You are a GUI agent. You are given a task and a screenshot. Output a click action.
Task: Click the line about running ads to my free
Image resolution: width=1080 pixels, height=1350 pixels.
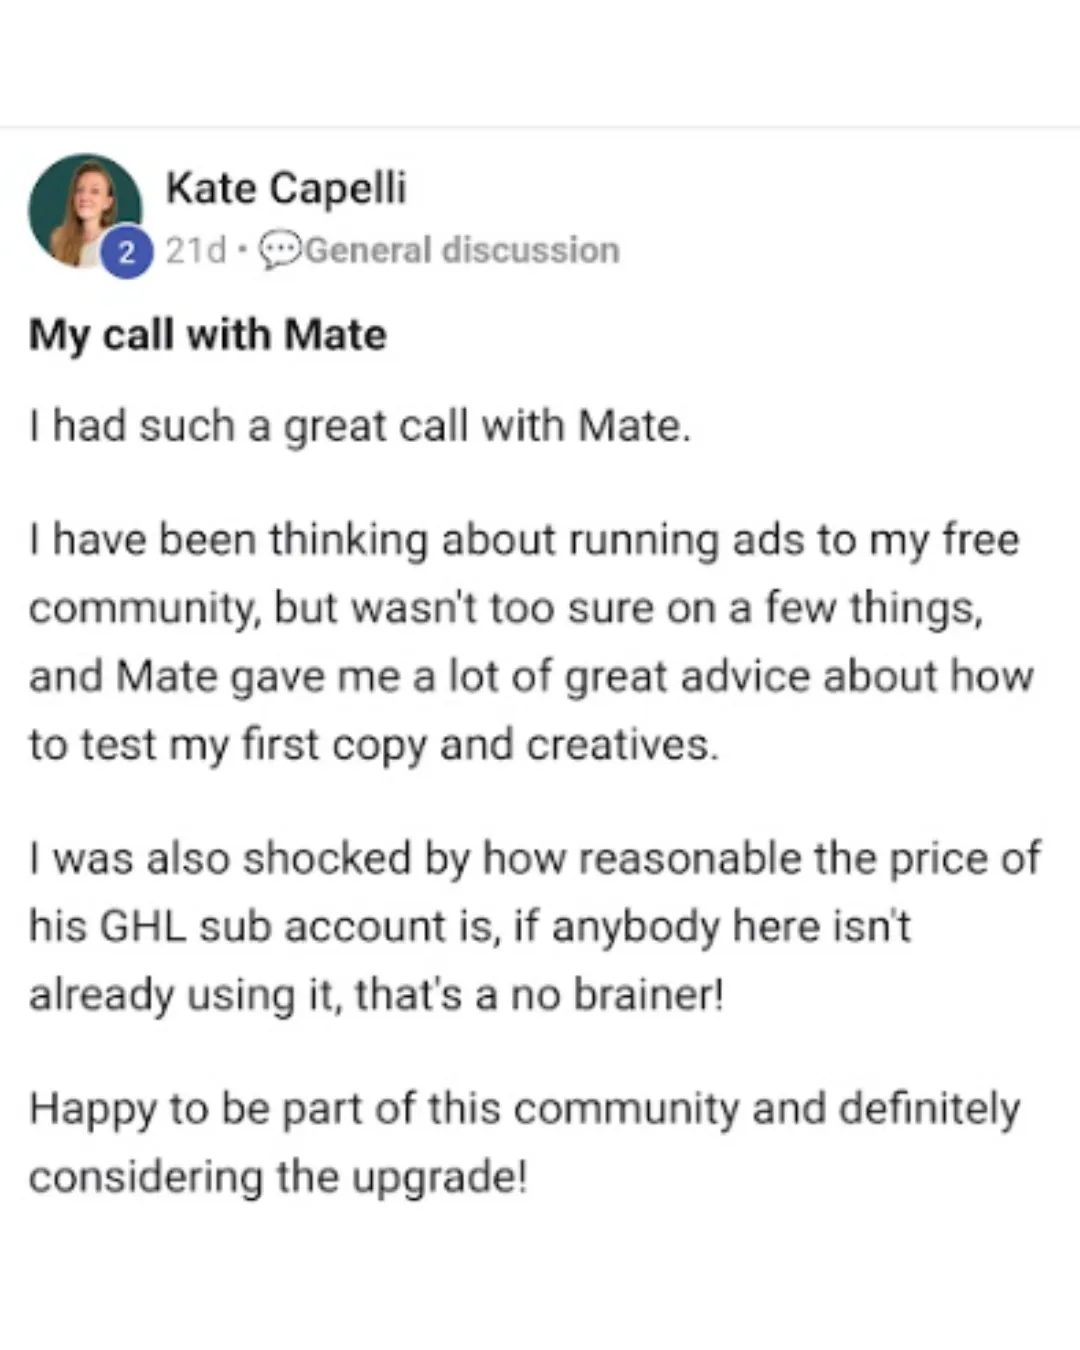(524, 541)
